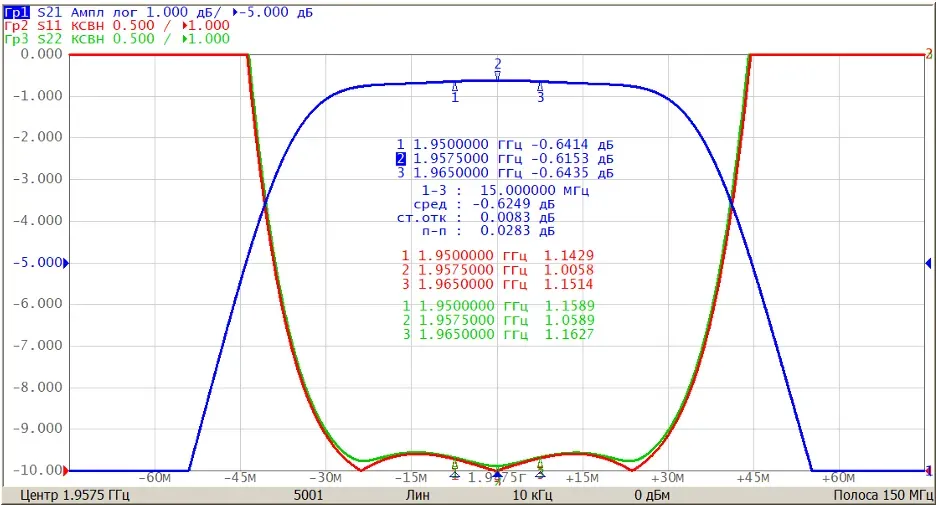Click the 10 кГц IF bandwidth field
936x505 pixels.
coord(532,495)
